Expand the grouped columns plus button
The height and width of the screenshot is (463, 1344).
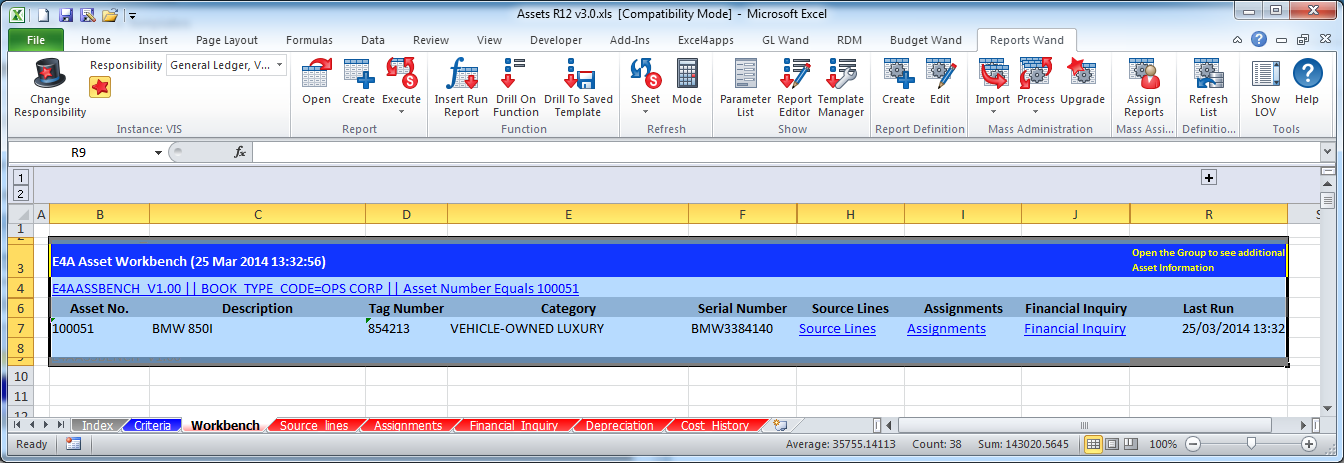click(1208, 177)
